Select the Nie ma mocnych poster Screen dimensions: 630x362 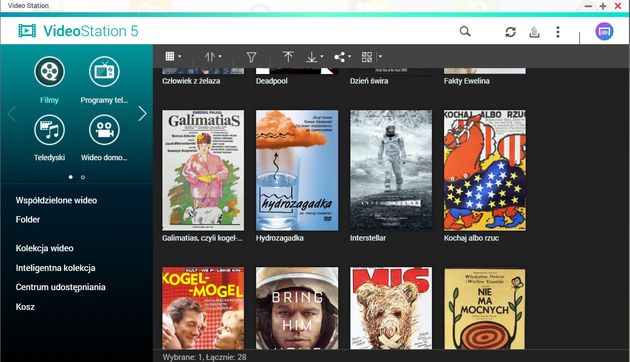tap(485, 309)
